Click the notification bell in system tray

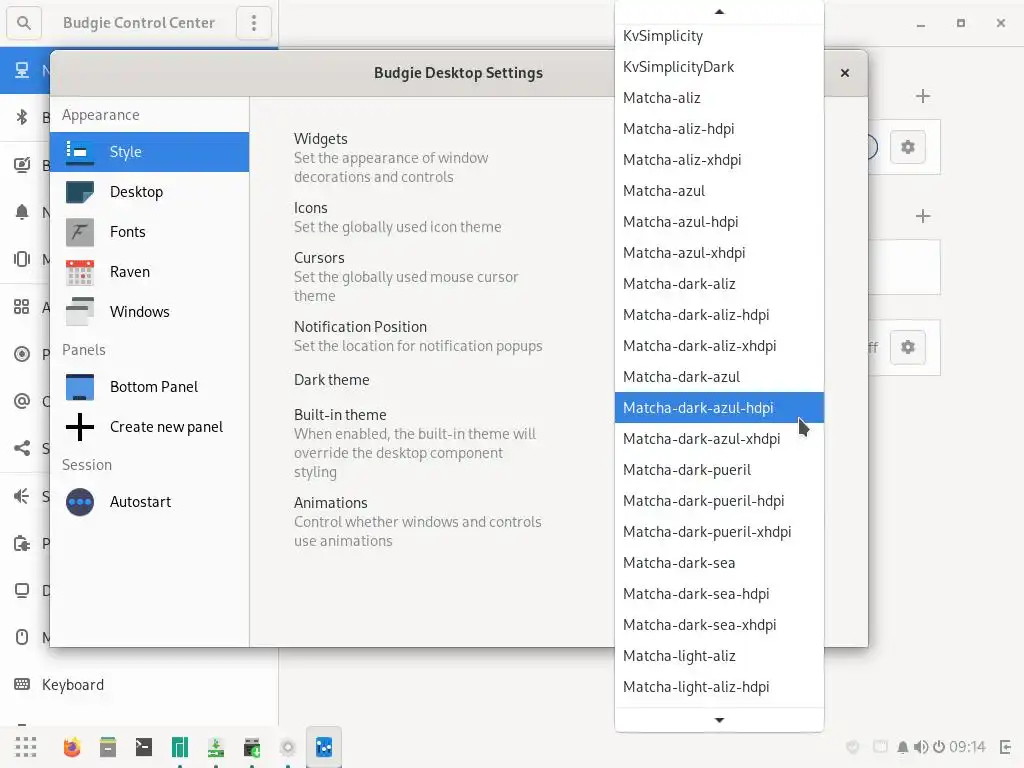click(903, 746)
